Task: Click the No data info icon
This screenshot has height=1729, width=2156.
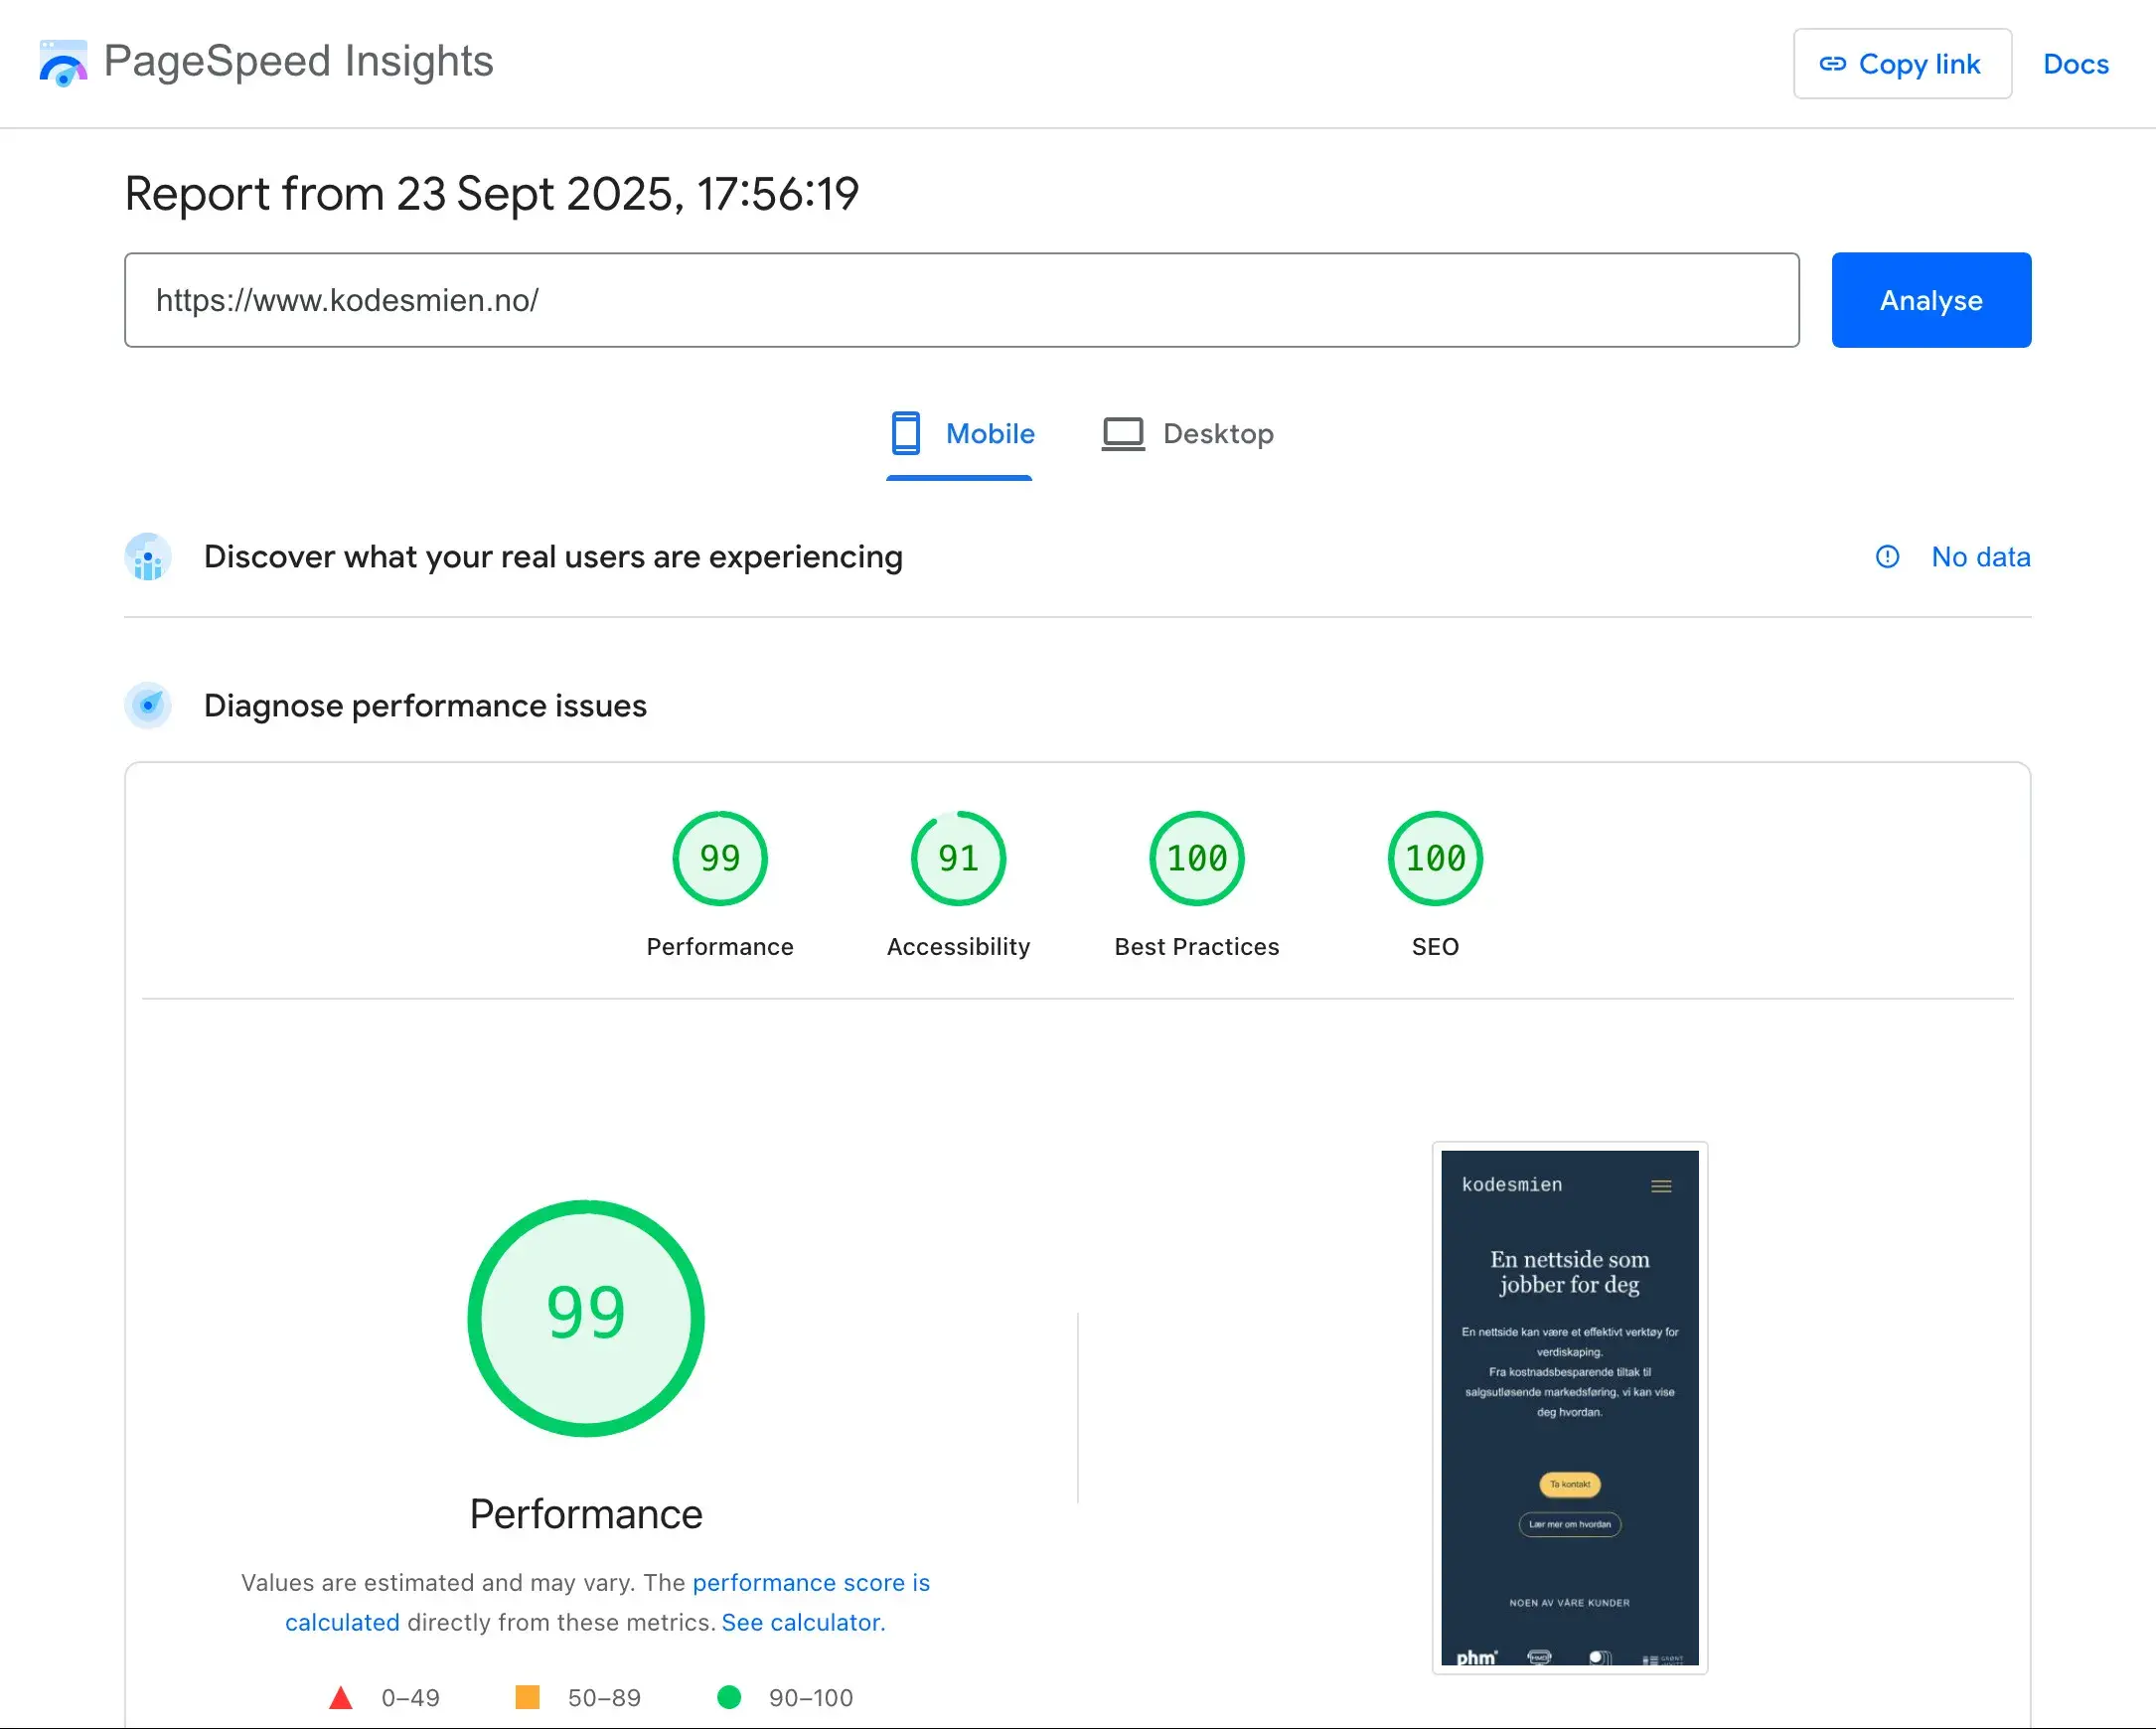Action: pos(1887,557)
